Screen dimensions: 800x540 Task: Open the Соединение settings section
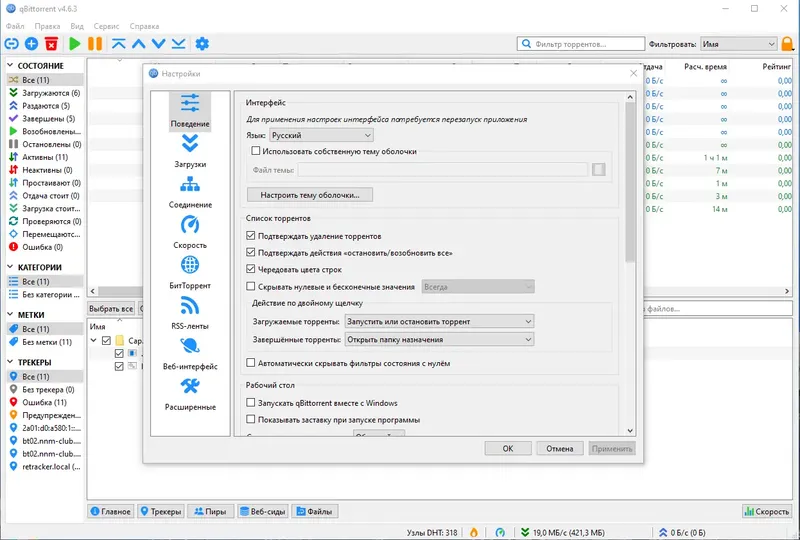190,191
